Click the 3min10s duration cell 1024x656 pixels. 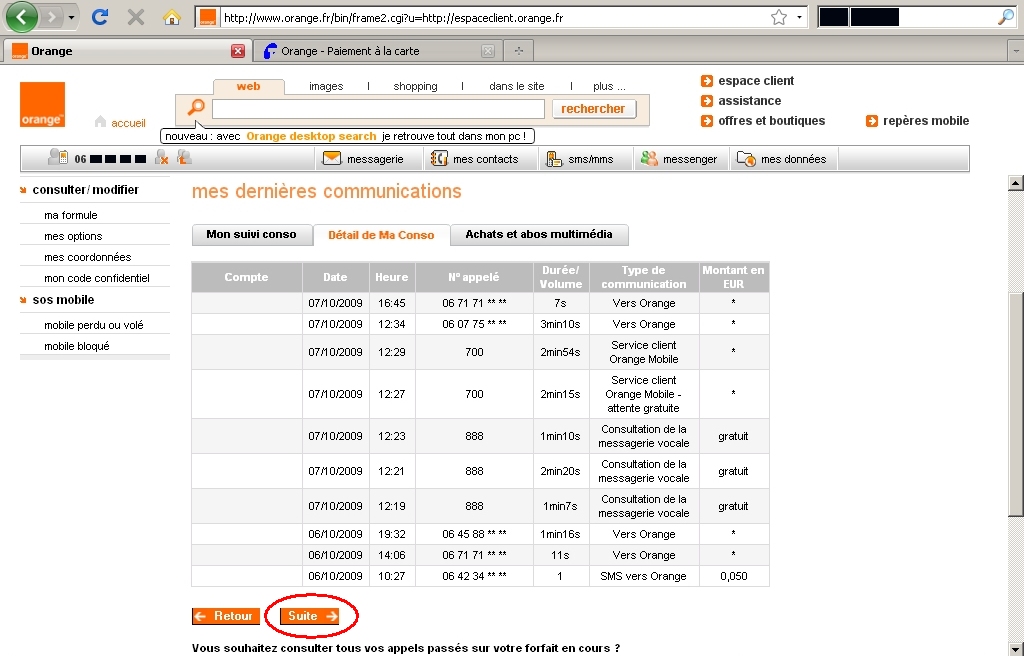(560, 324)
